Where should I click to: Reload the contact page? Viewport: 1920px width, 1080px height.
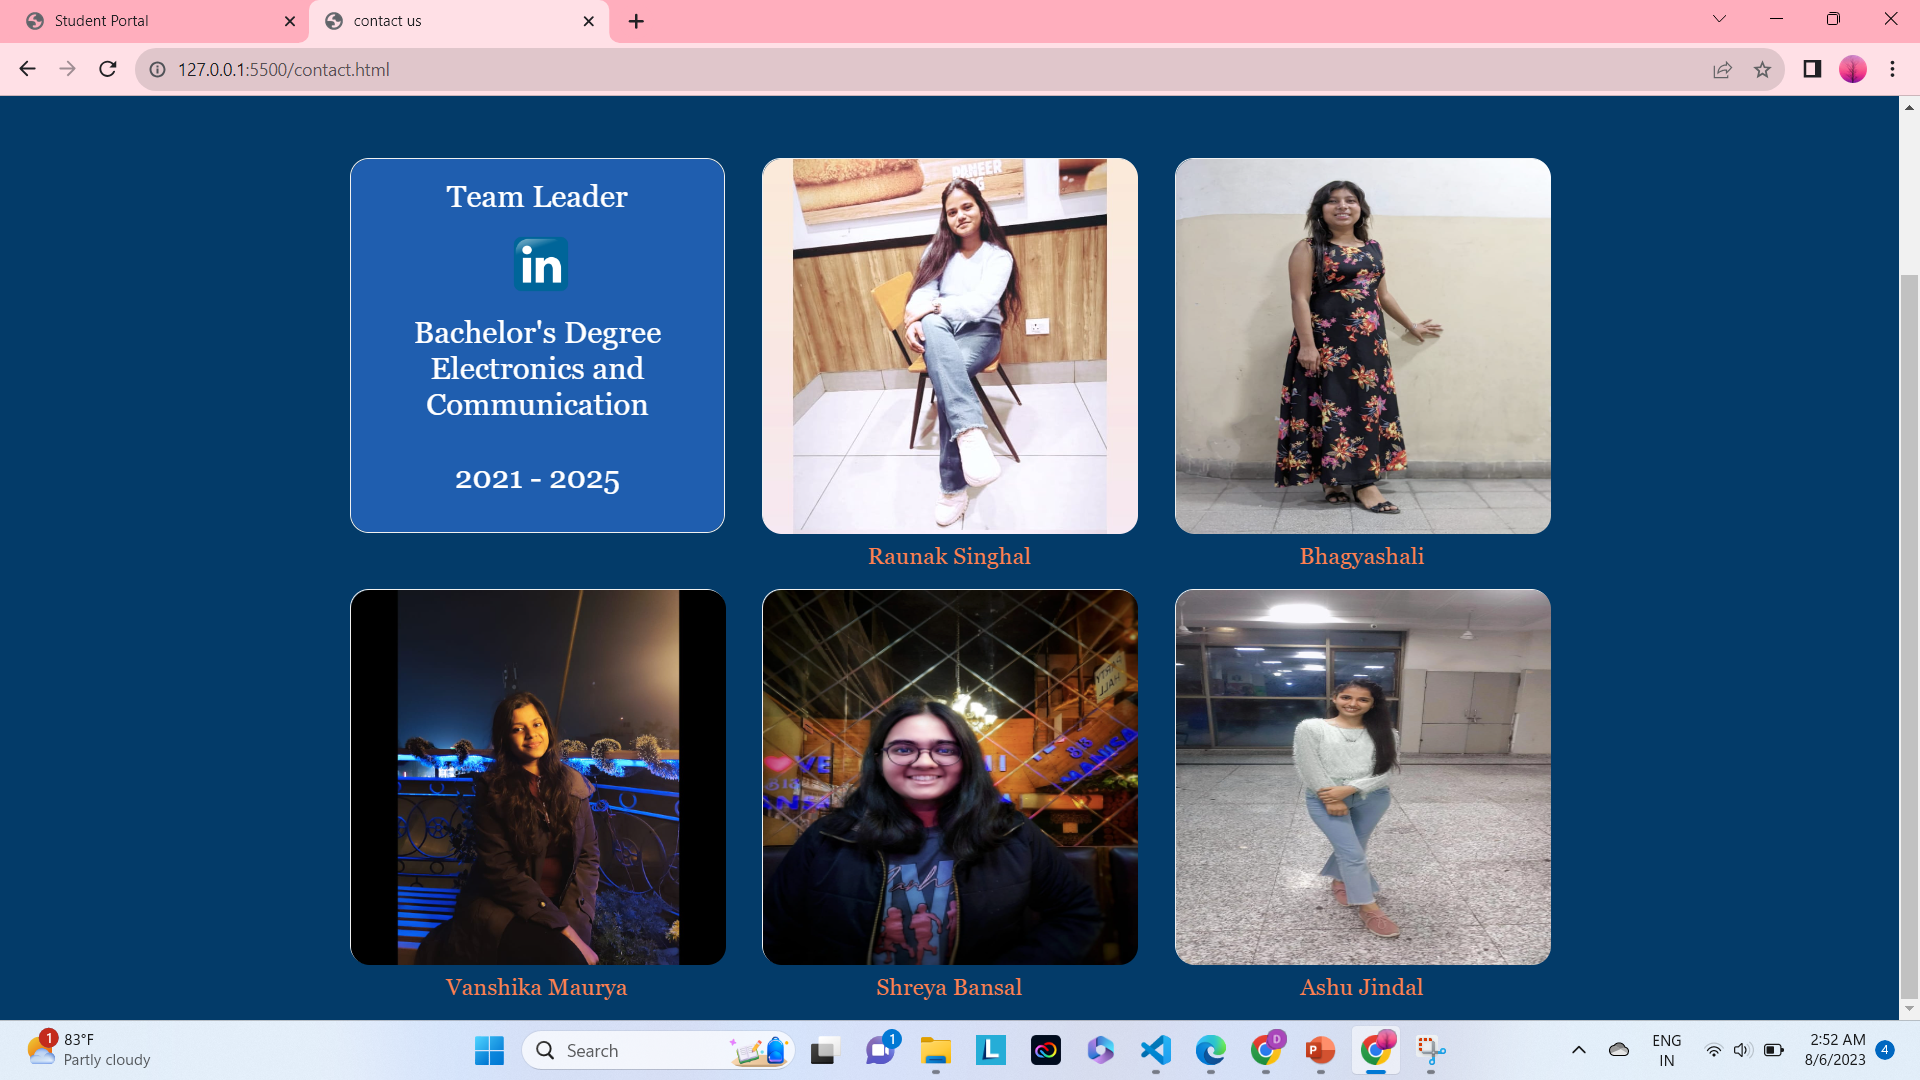coord(106,69)
